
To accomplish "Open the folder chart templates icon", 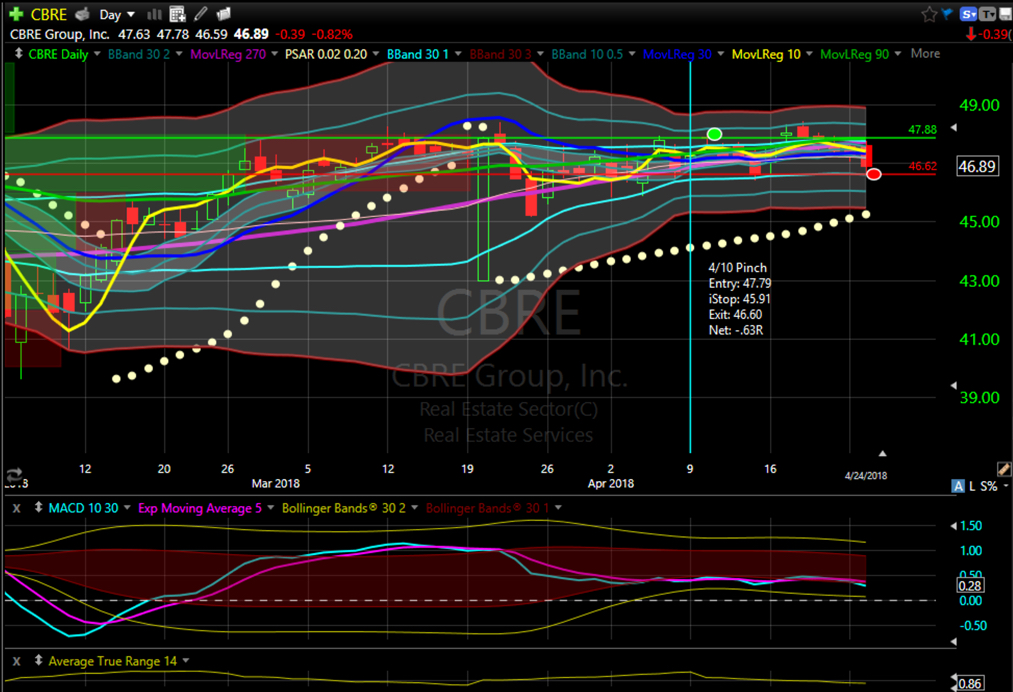I will coord(224,14).
